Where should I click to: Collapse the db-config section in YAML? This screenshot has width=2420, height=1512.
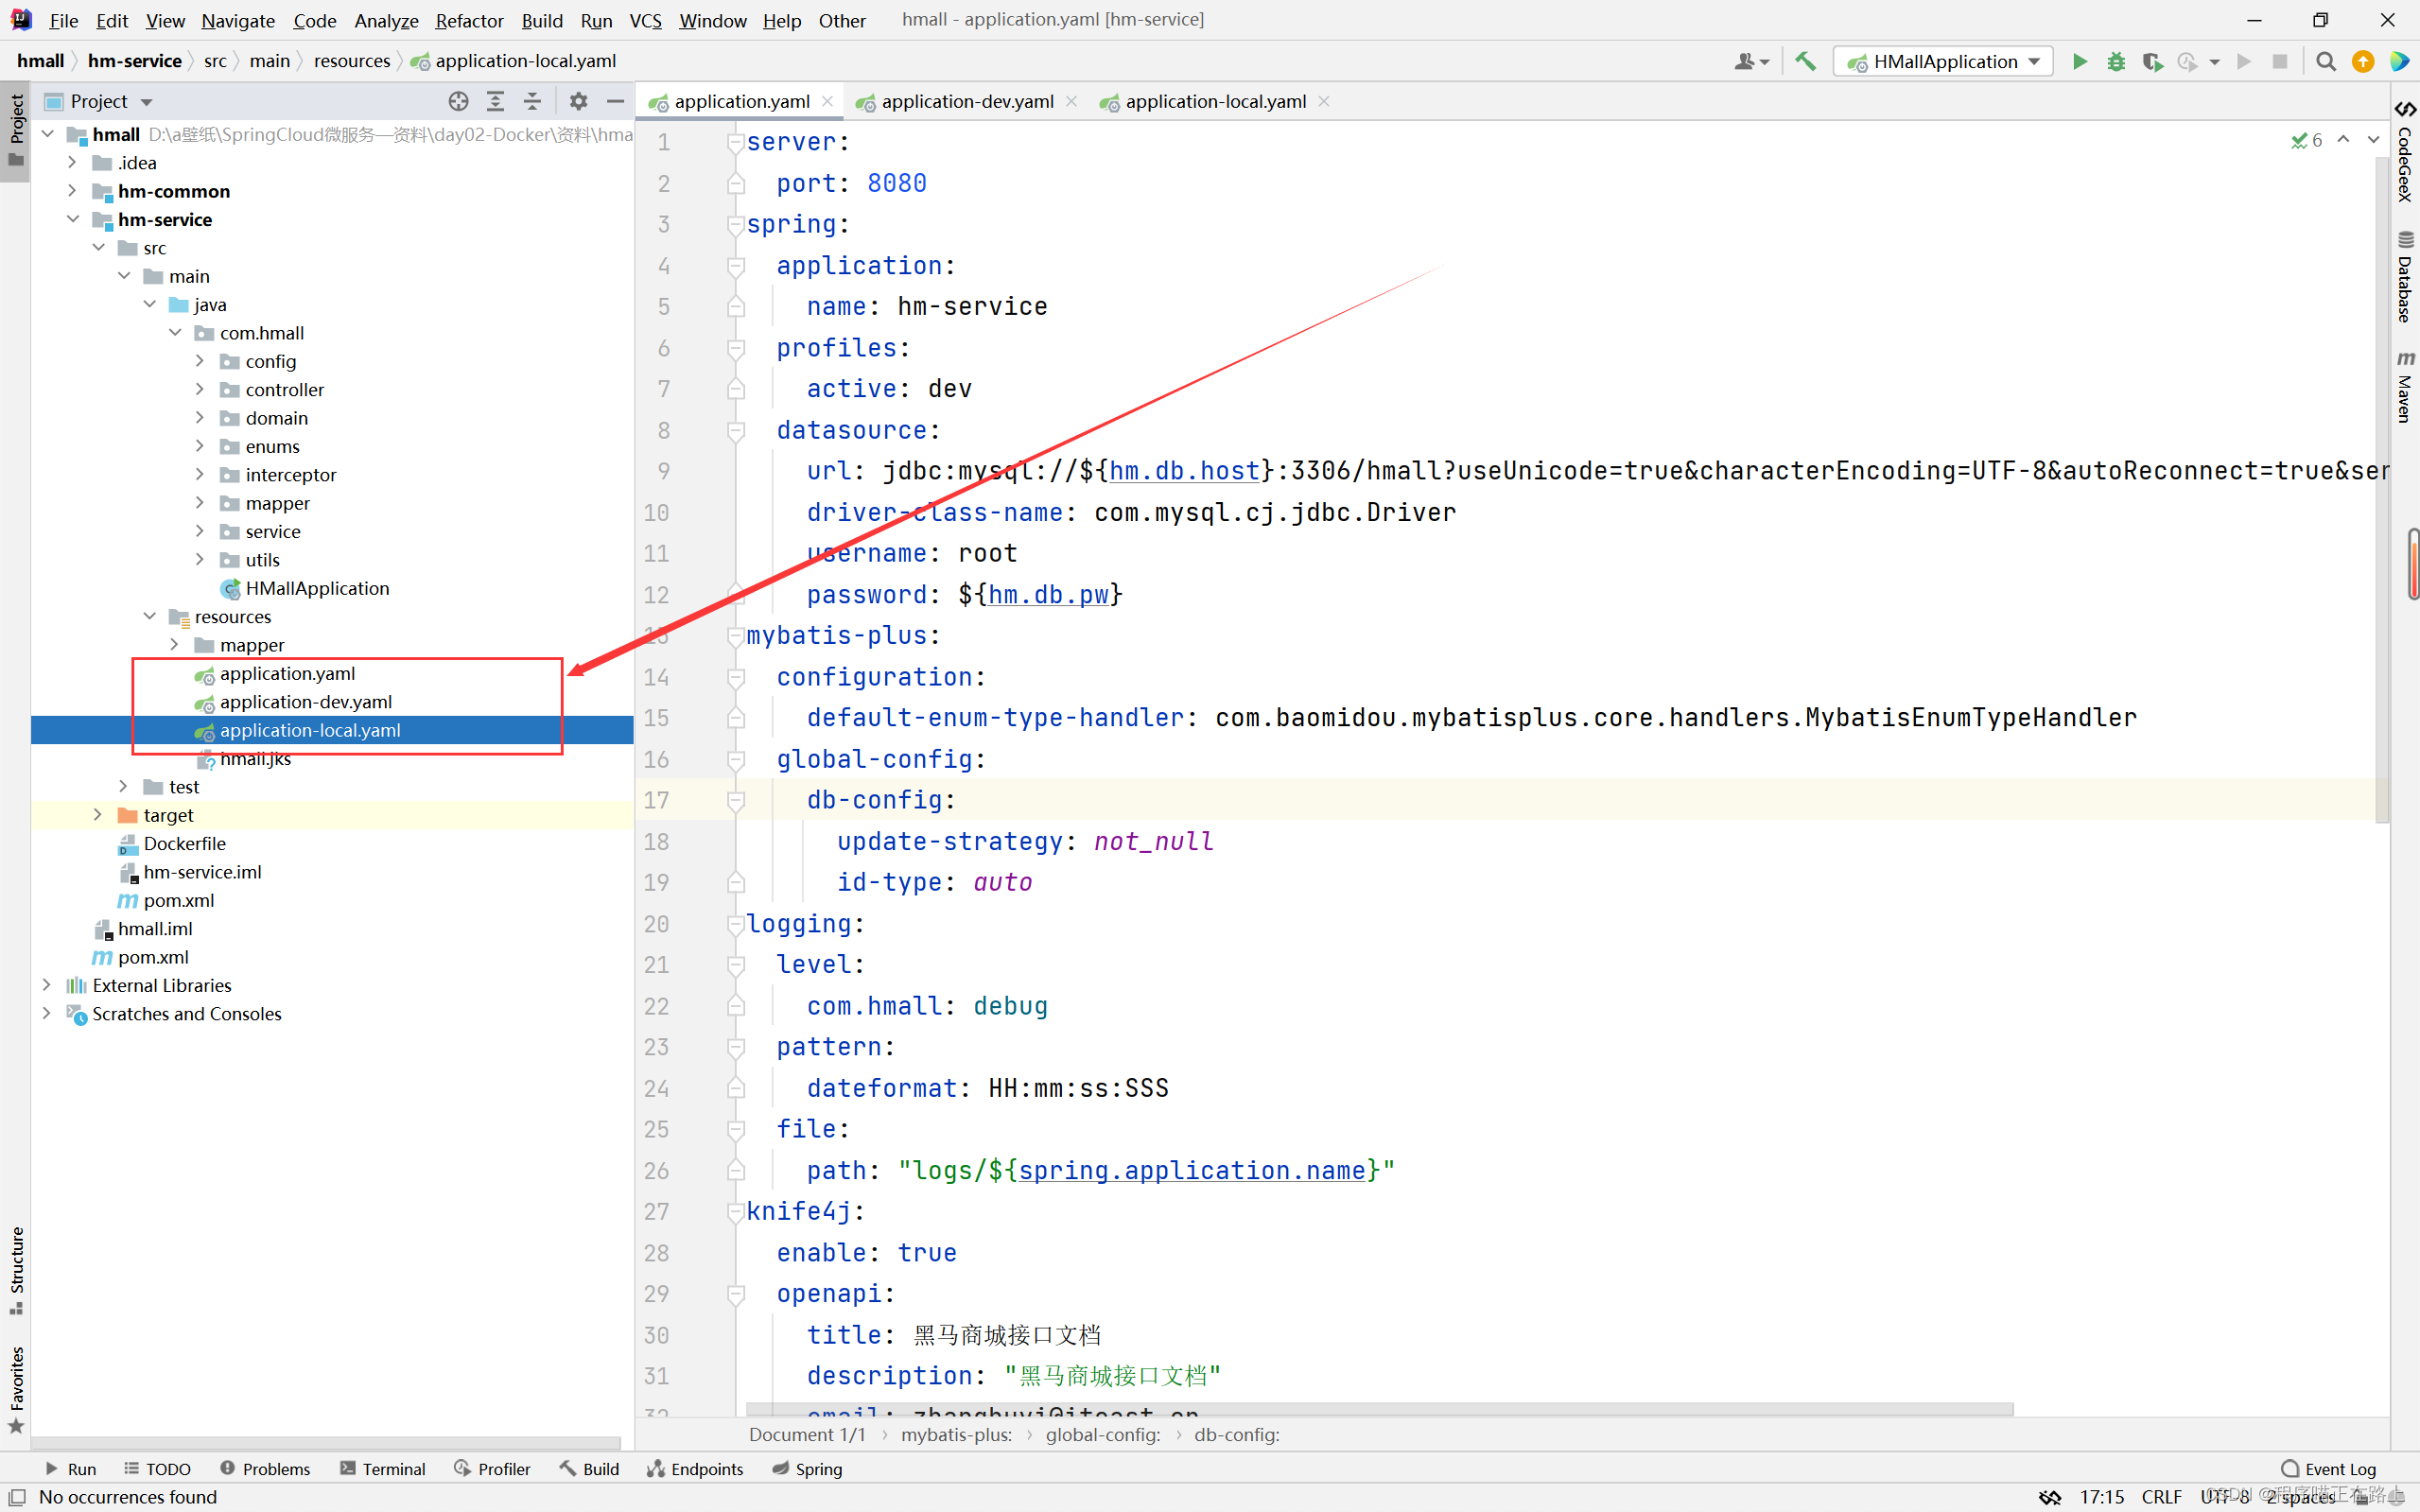click(734, 800)
